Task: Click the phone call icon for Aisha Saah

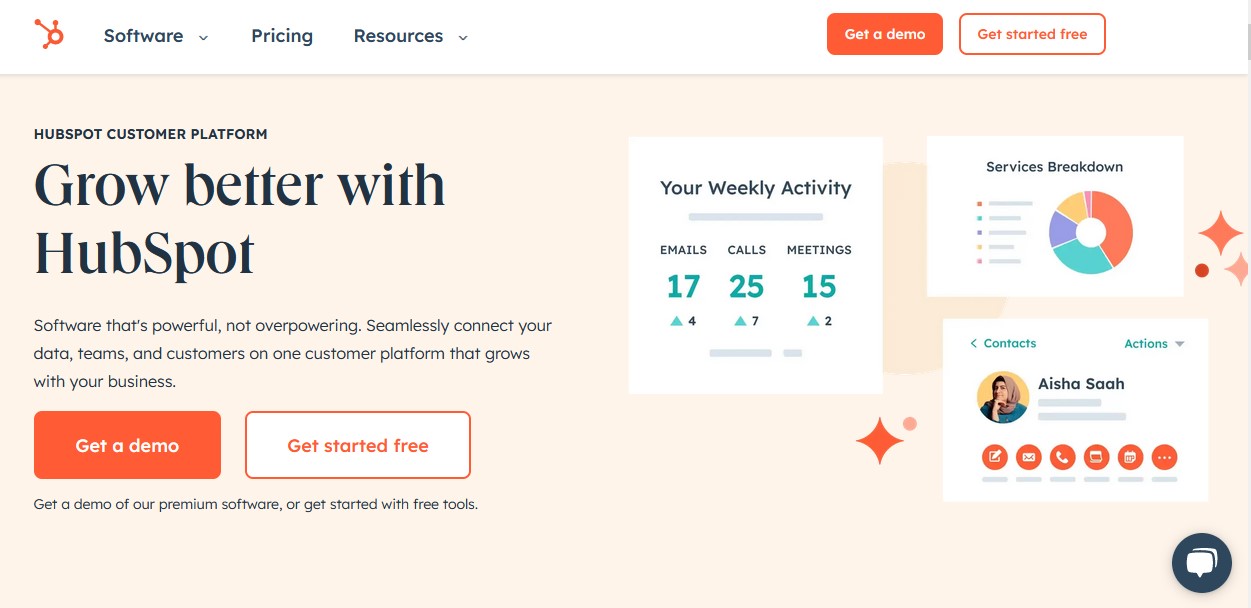Action: tap(1062, 457)
